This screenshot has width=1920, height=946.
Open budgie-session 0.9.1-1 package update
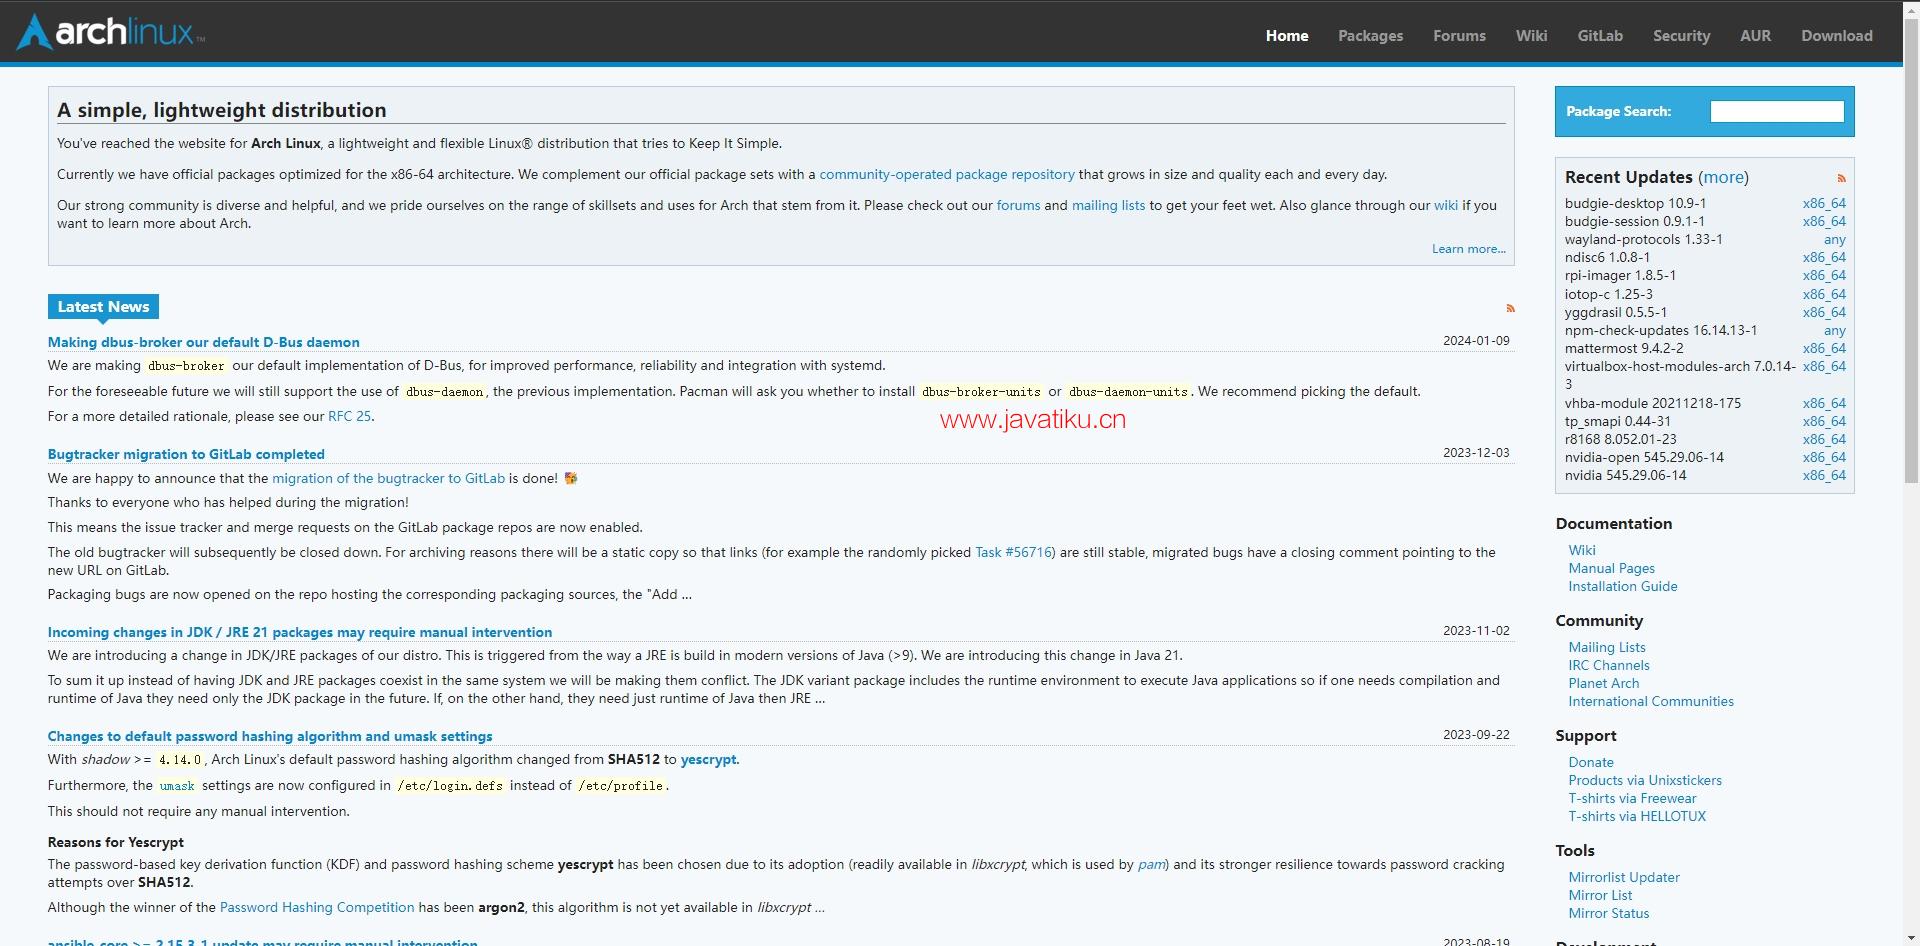tap(1635, 221)
